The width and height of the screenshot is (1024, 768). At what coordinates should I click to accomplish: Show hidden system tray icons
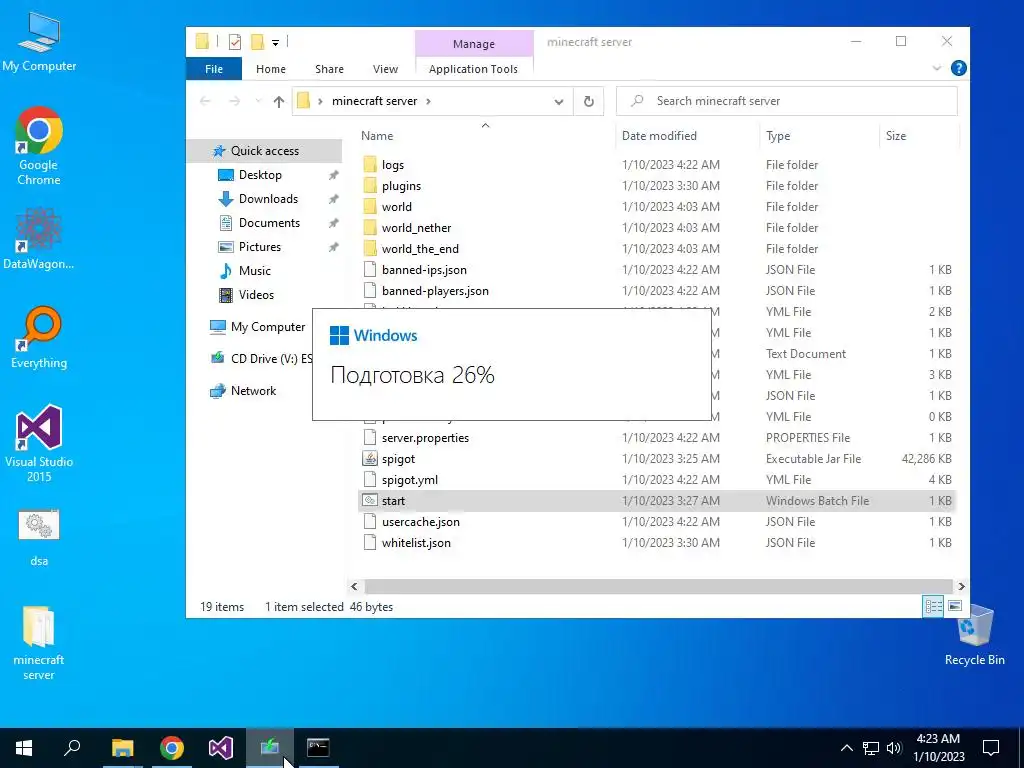click(846, 748)
